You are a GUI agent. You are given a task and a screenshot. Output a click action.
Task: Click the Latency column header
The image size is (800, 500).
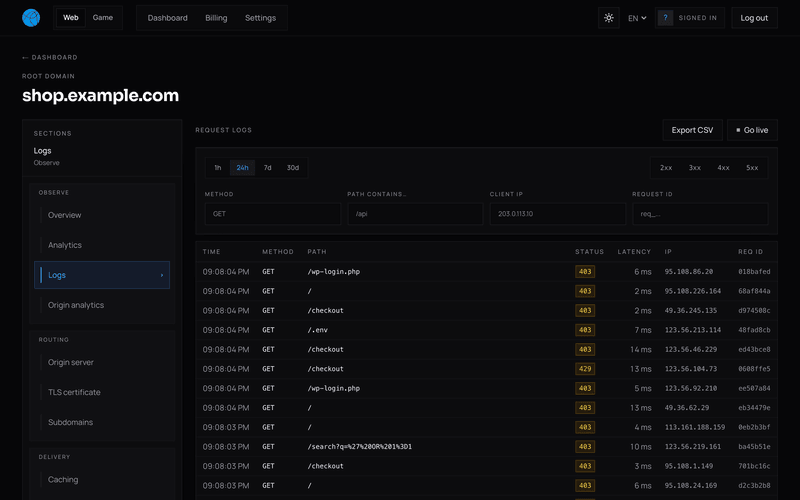634,252
